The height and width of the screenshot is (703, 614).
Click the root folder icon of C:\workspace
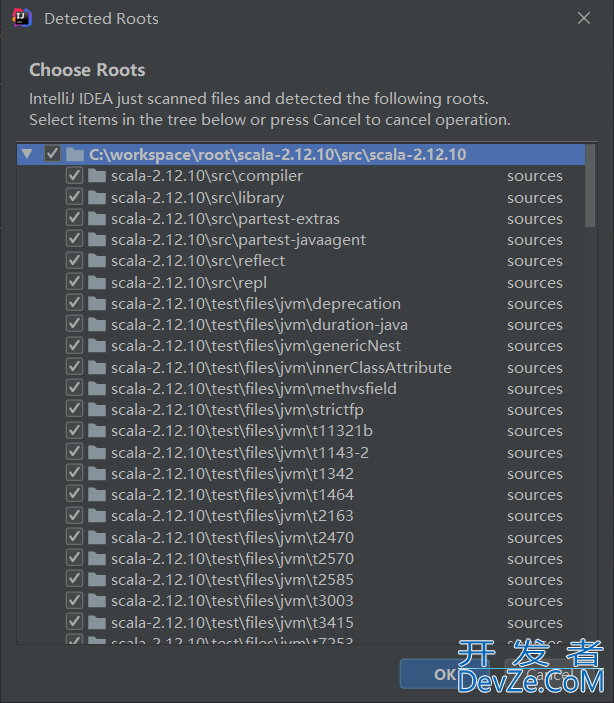[x=75, y=155]
